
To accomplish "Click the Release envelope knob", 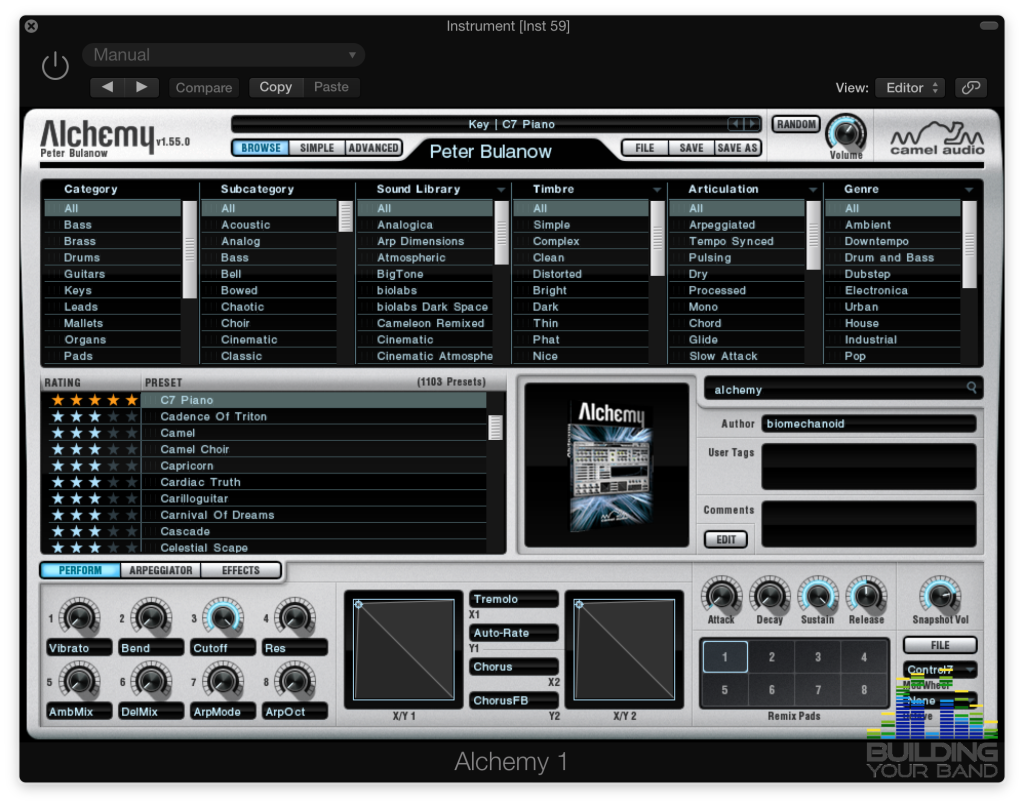I will coord(866,595).
